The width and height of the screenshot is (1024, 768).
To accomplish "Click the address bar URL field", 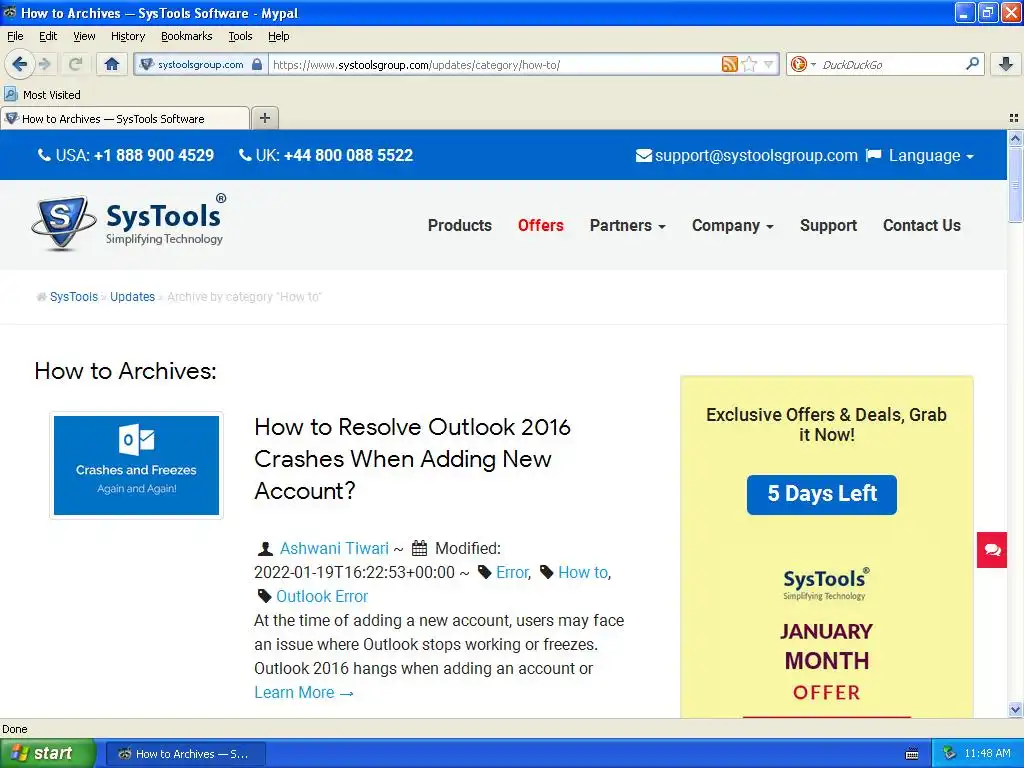I will click(493, 64).
